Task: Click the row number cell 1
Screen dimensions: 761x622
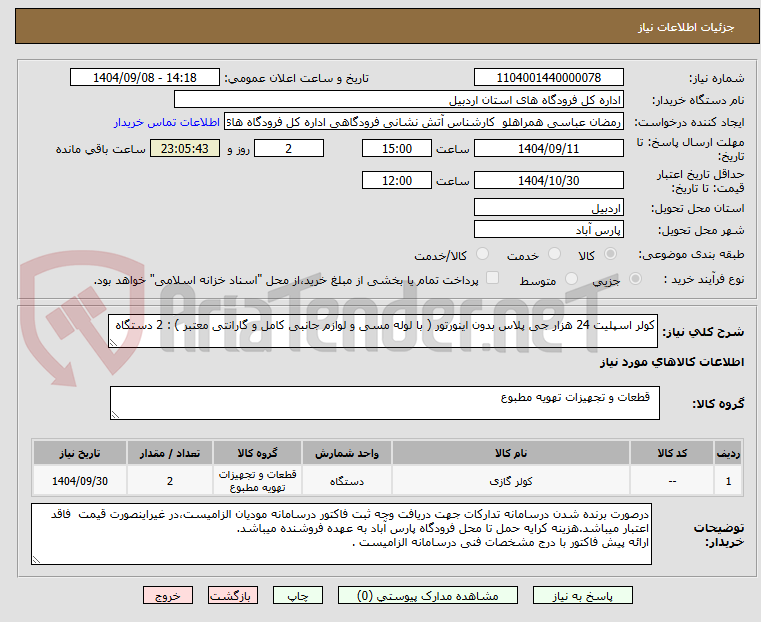Action: (728, 481)
